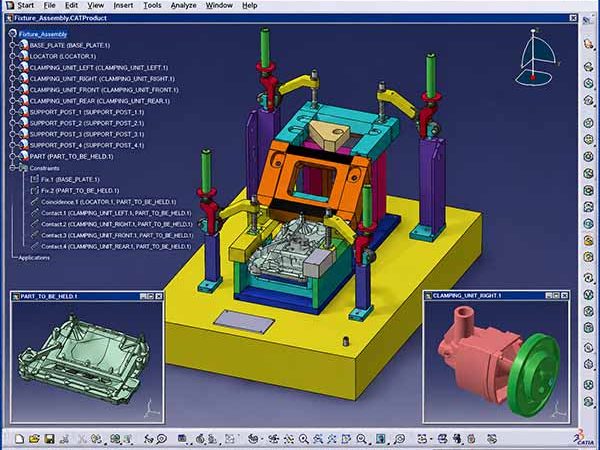Expand the LOCATOR tree node
This screenshot has width=600, height=450.
point(13,56)
